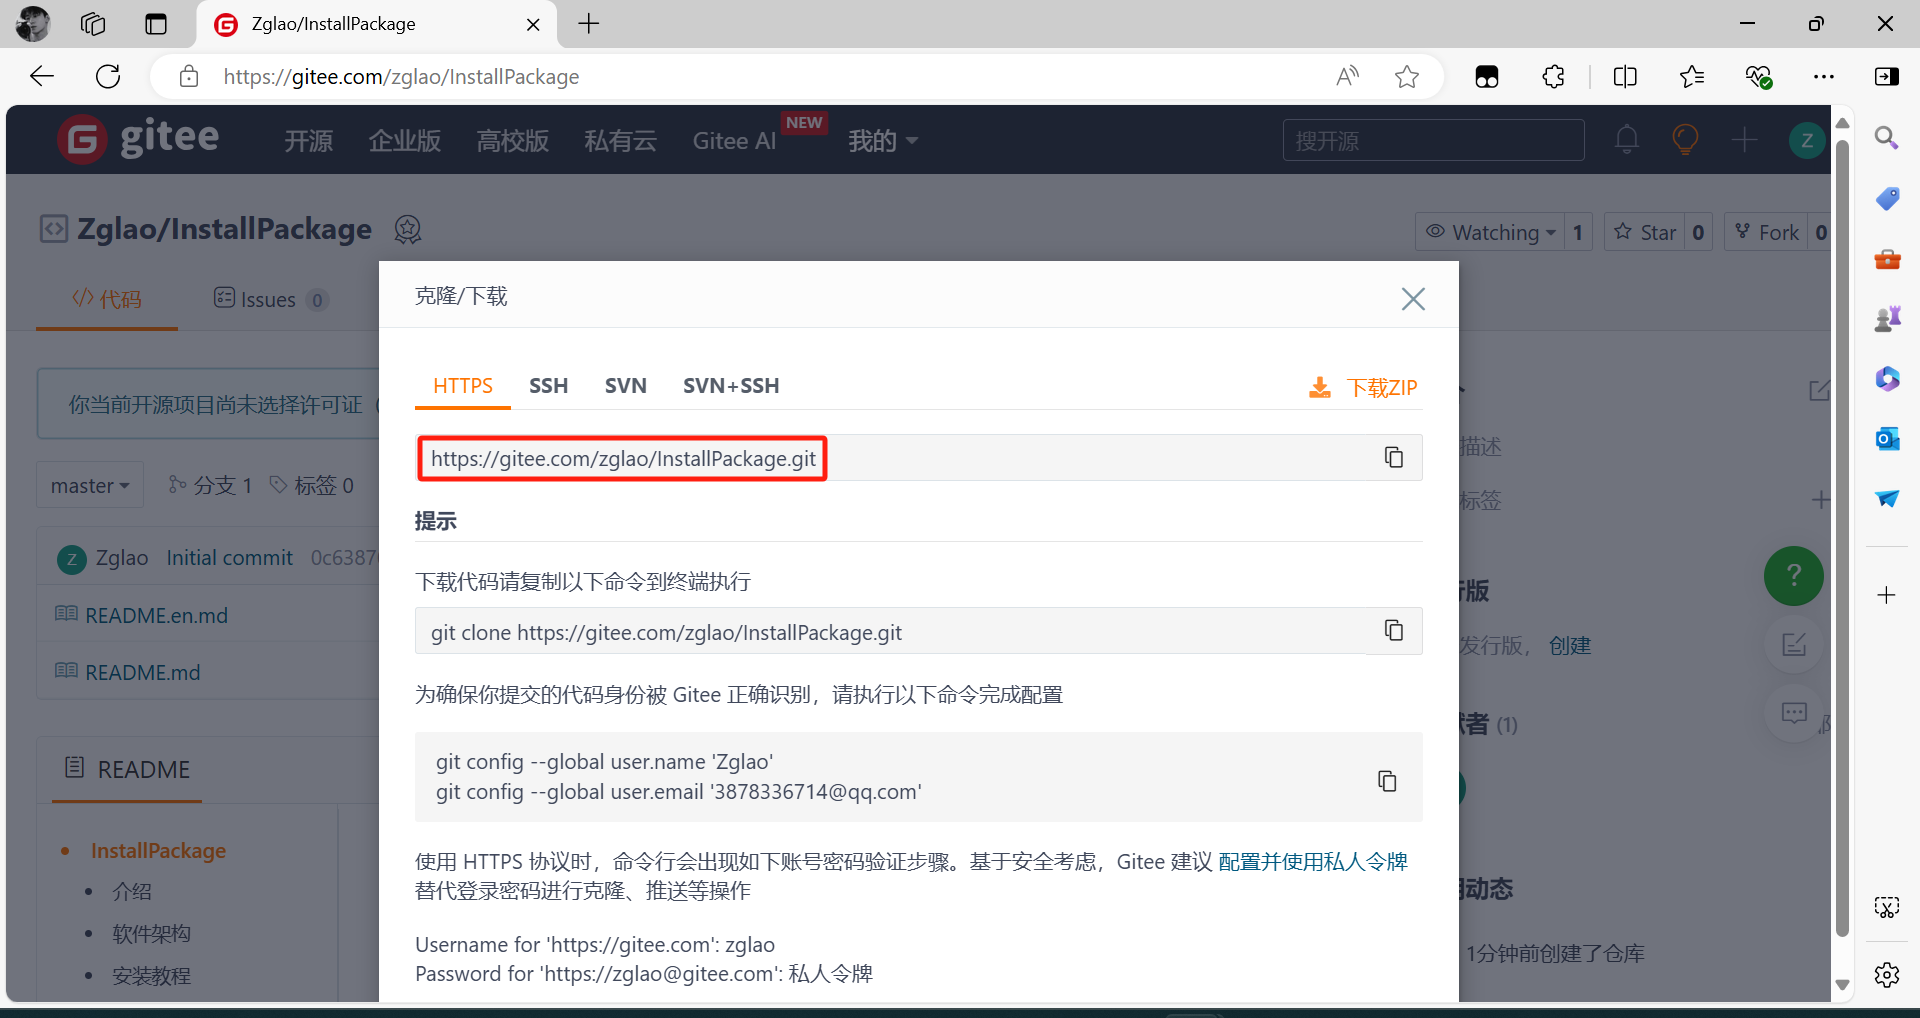Copy the HTTPS clone URL
The image size is (1920, 1018).
(x=1393, y=457)
